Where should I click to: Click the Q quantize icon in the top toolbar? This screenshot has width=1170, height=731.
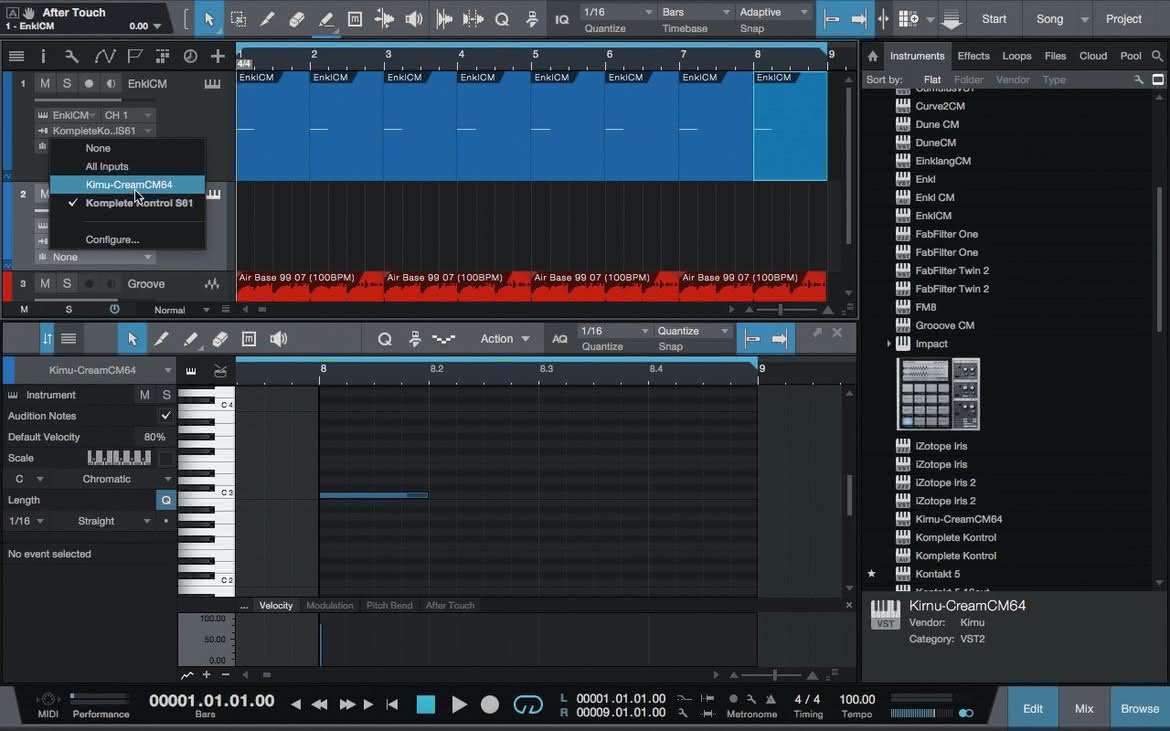click(x=502, y=19)
